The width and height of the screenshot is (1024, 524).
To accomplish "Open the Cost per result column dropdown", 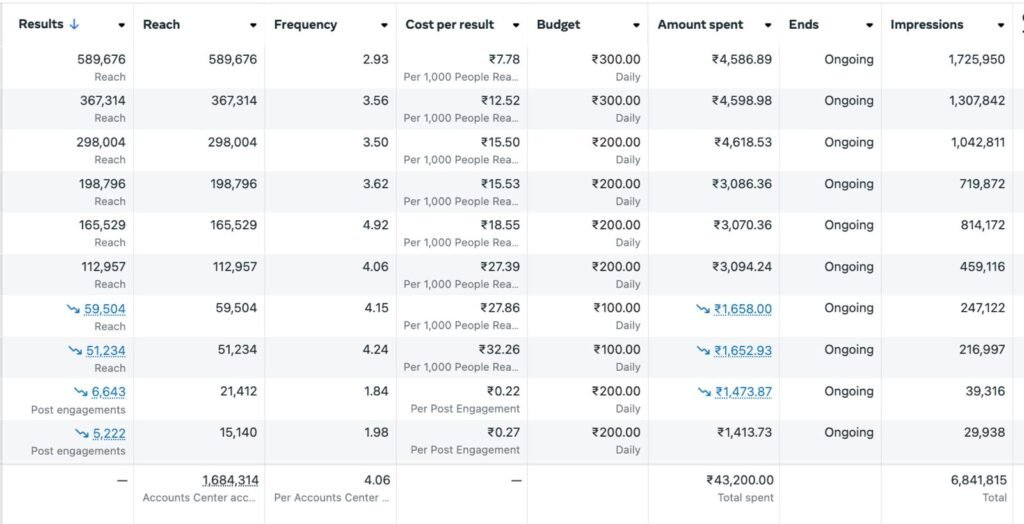I will 516,25.
